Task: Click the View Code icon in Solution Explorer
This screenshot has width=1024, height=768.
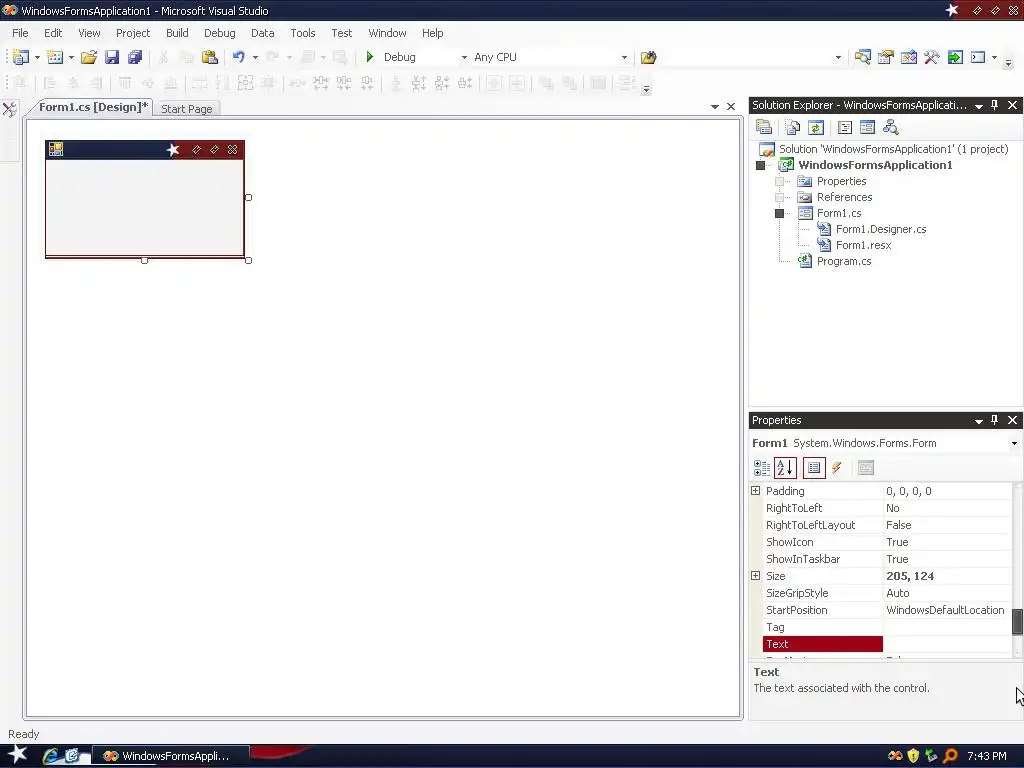Action: tap(845, 127)
